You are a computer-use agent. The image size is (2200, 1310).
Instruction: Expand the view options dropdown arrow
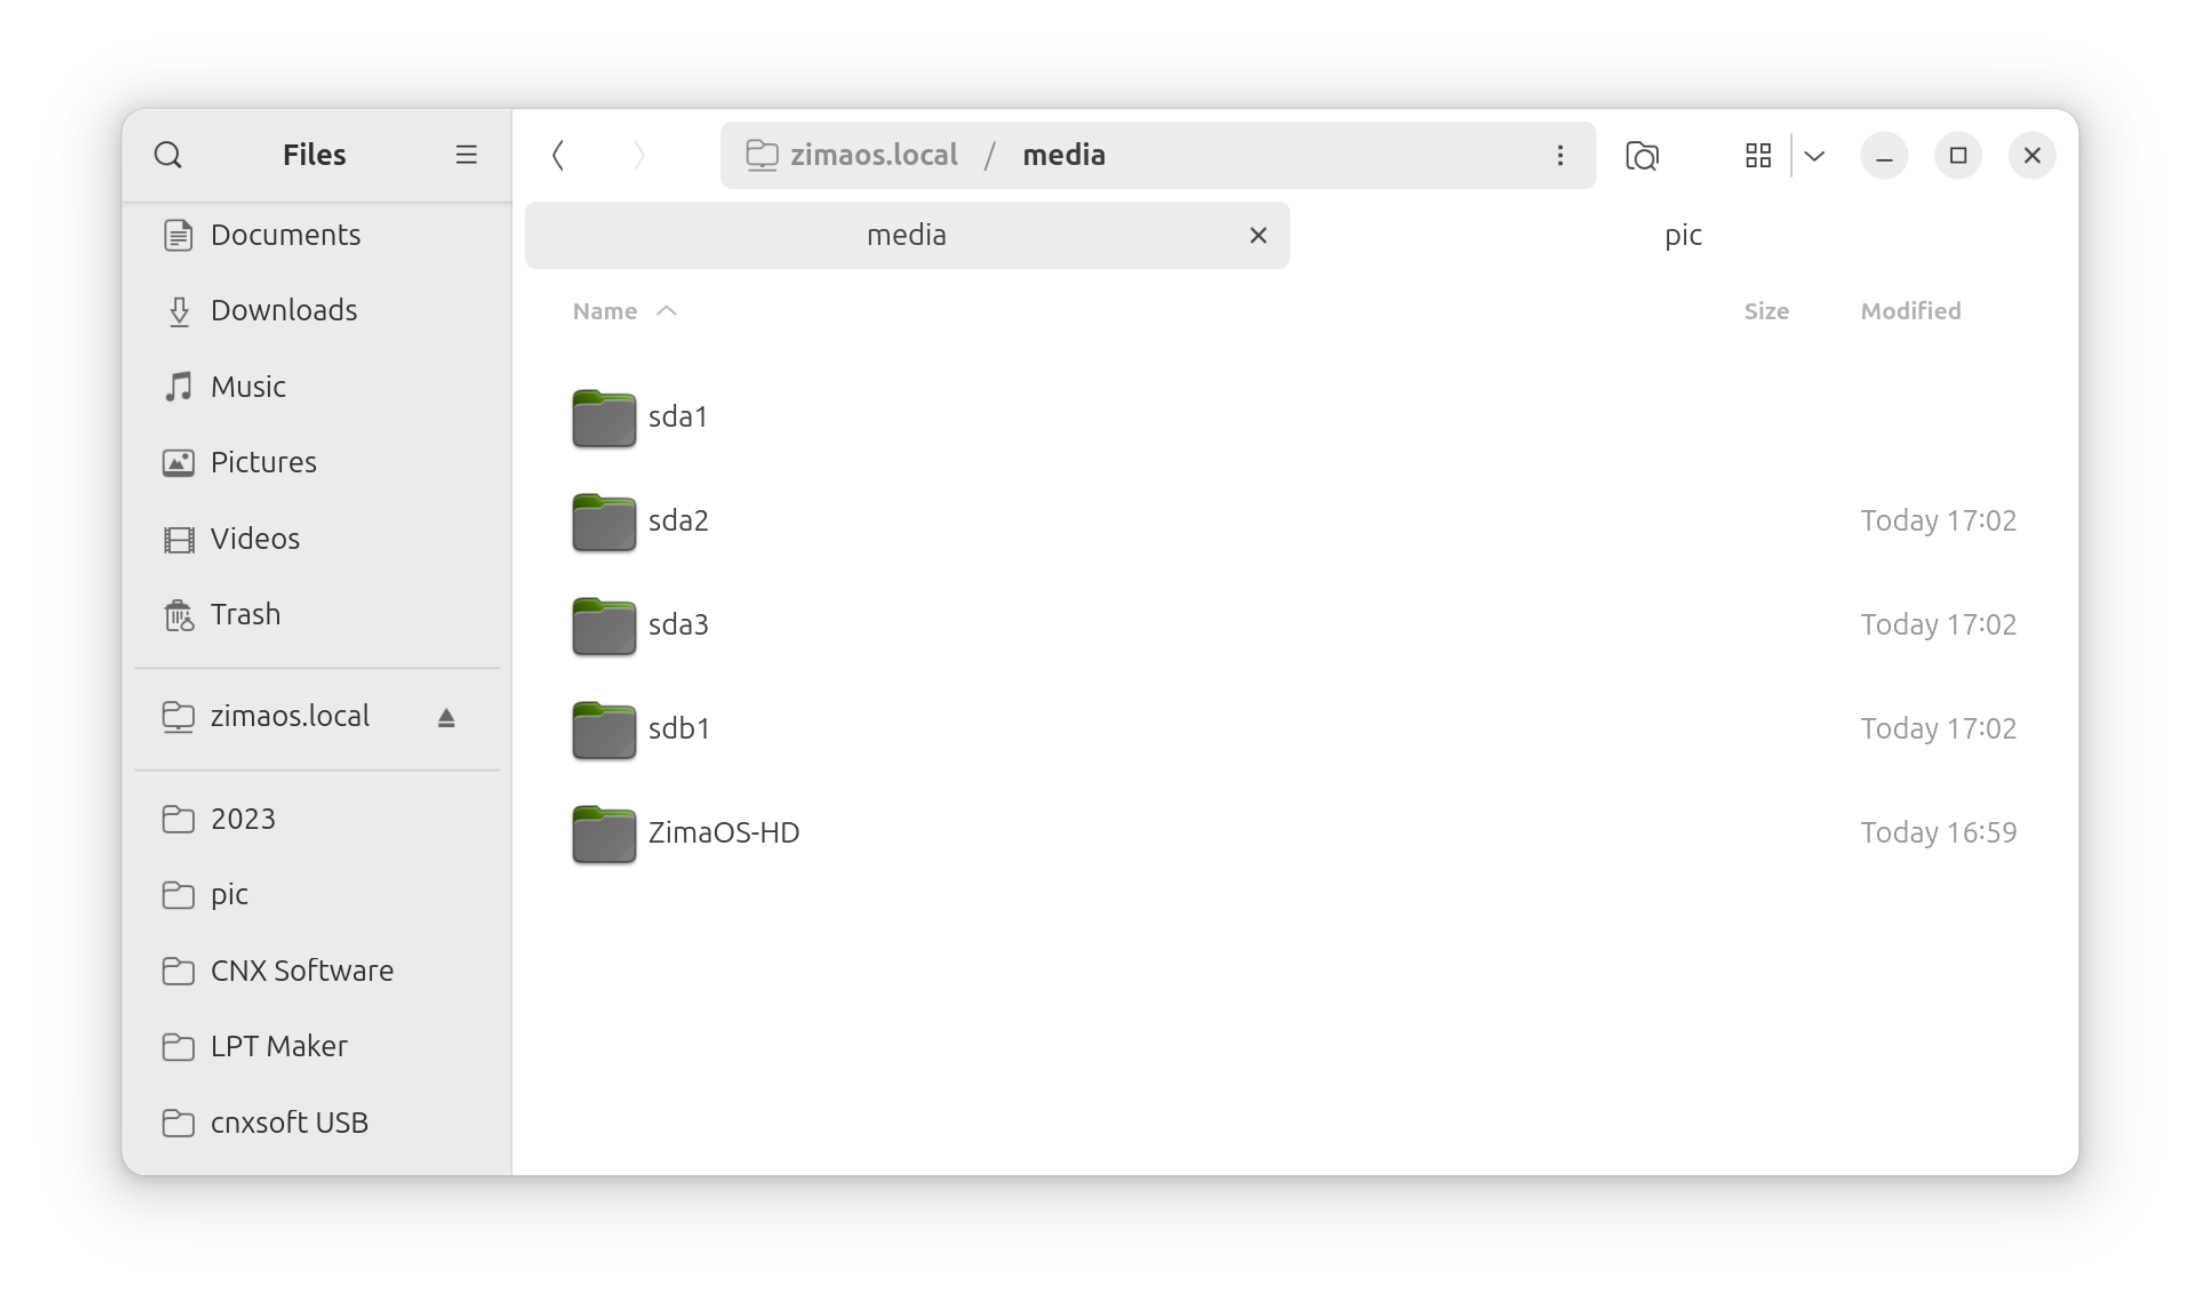coord(1815,155)
